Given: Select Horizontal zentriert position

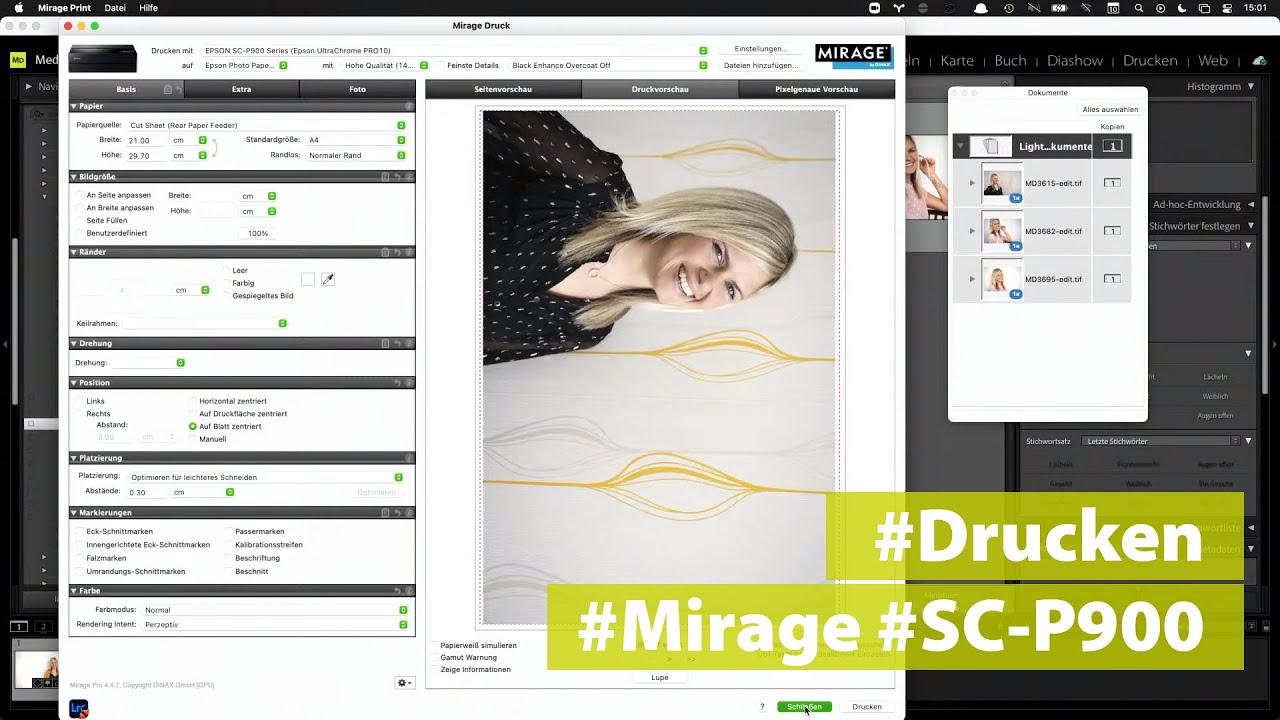Looking at the screenshot, I should click(193, 401).
